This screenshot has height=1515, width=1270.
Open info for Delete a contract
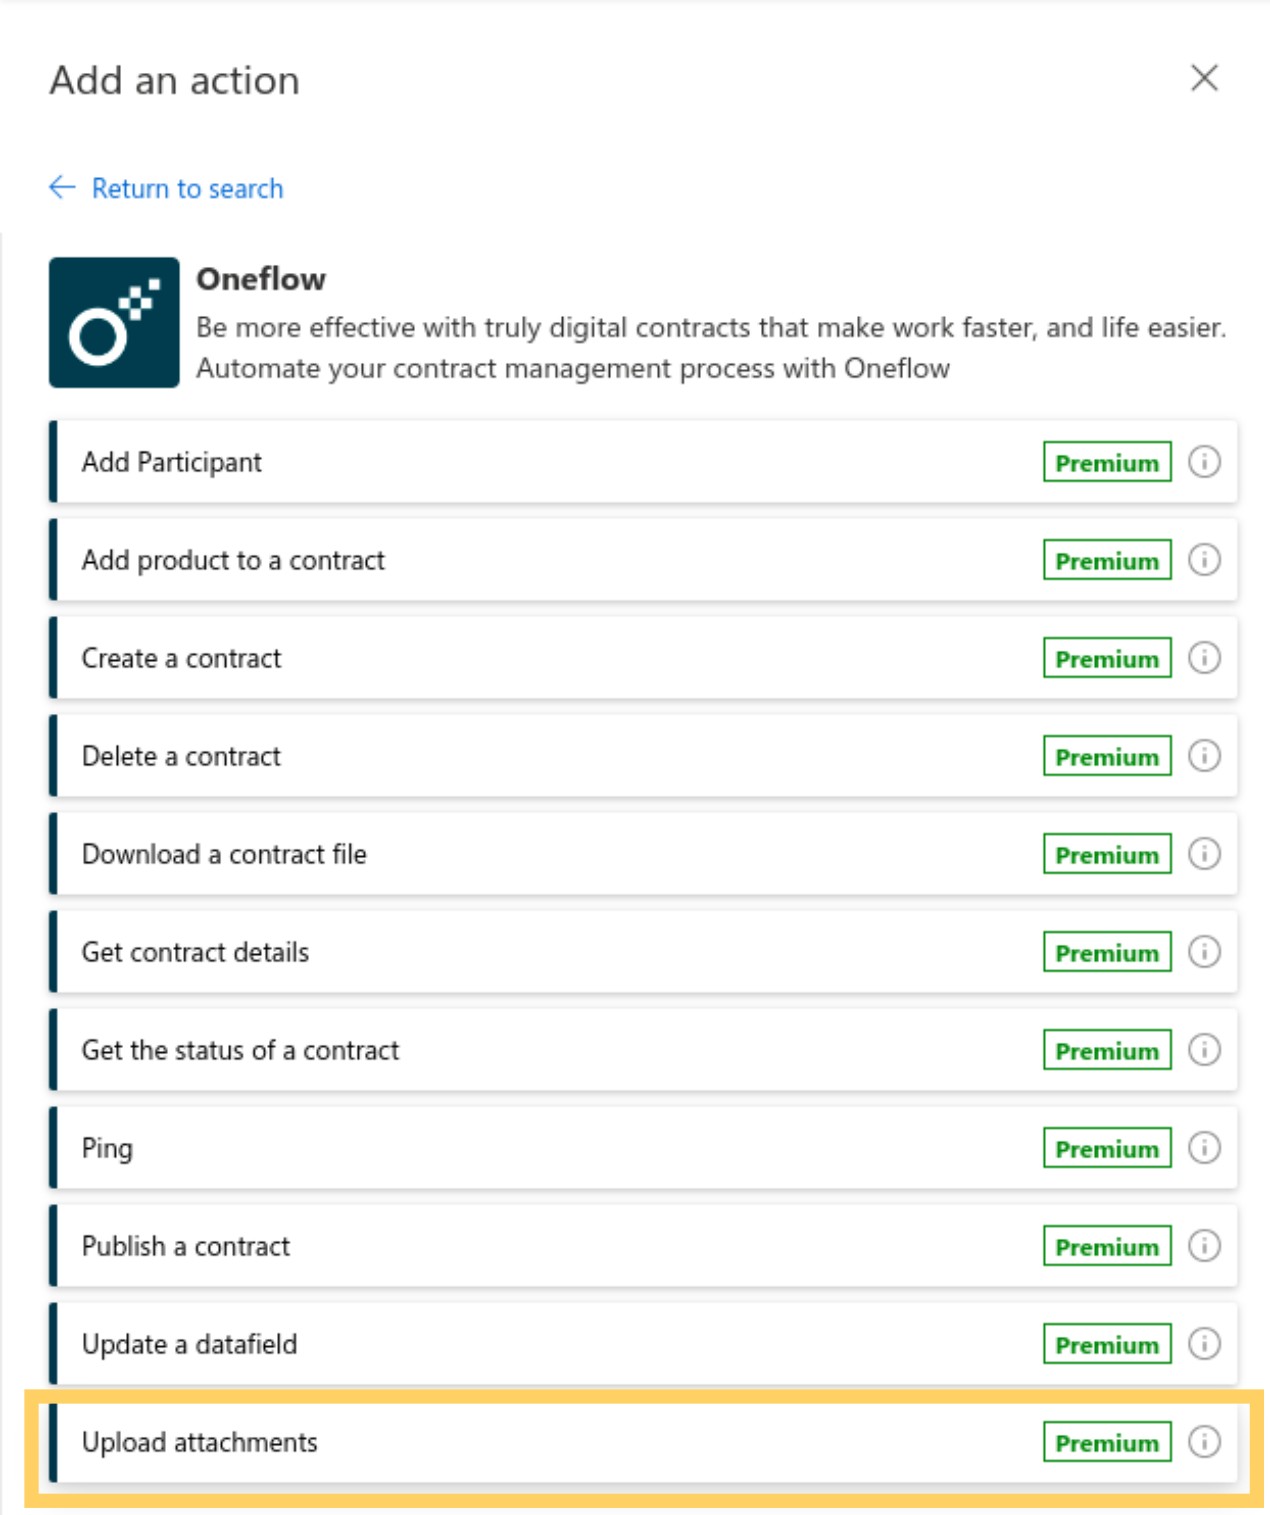tap(1206, 757)
